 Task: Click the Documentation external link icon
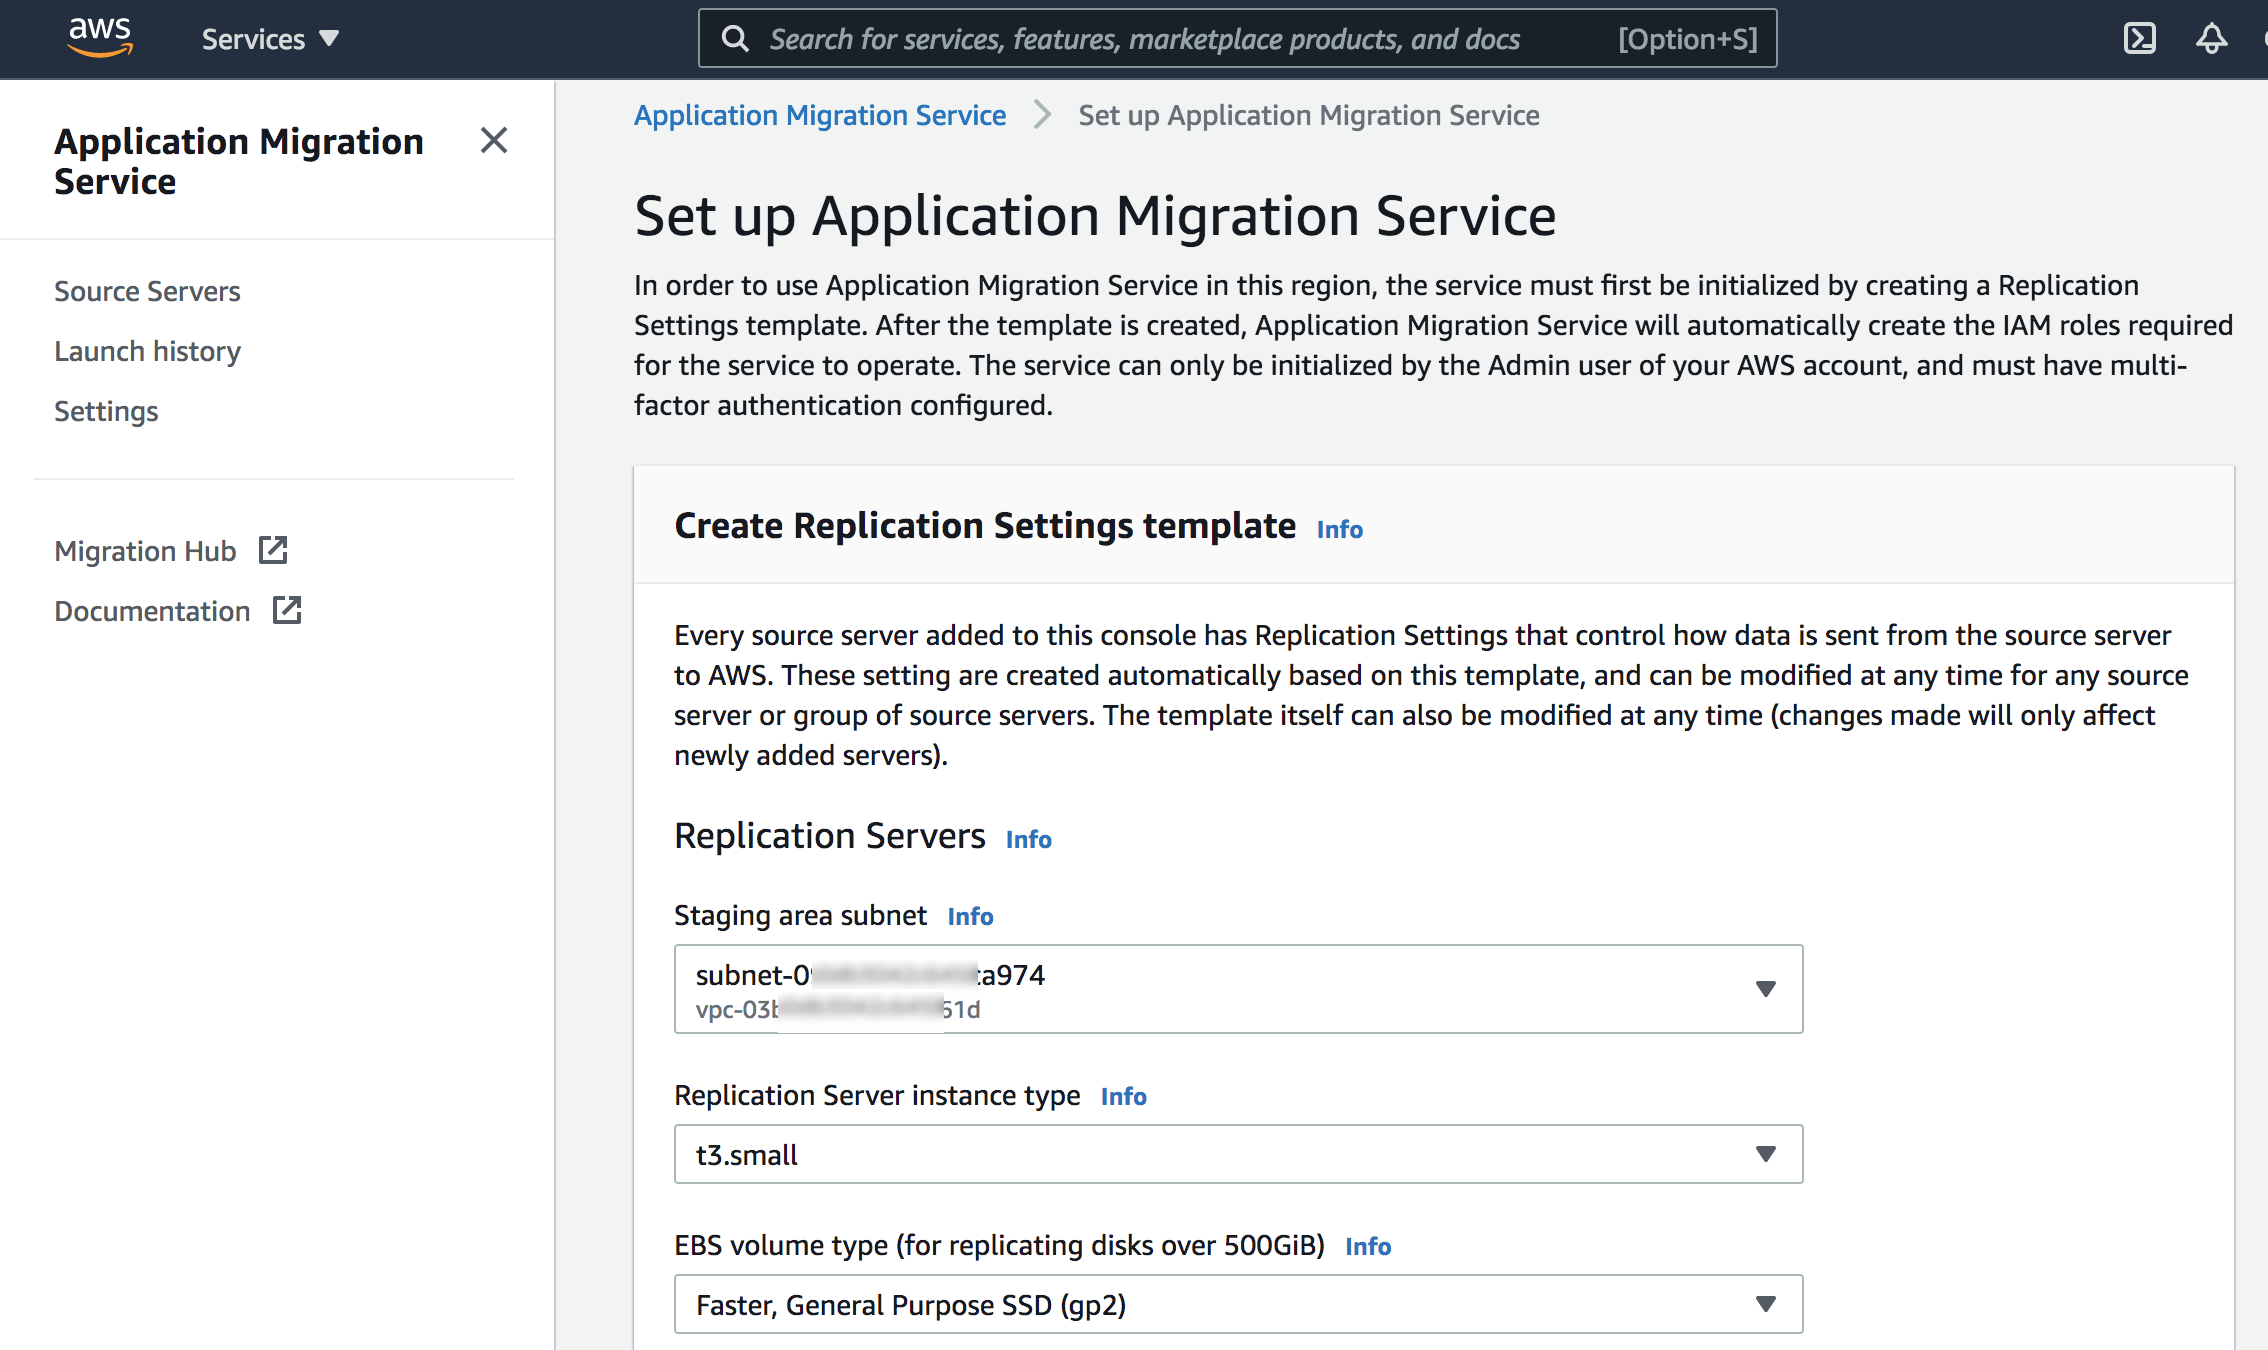[x=287, y=610]
